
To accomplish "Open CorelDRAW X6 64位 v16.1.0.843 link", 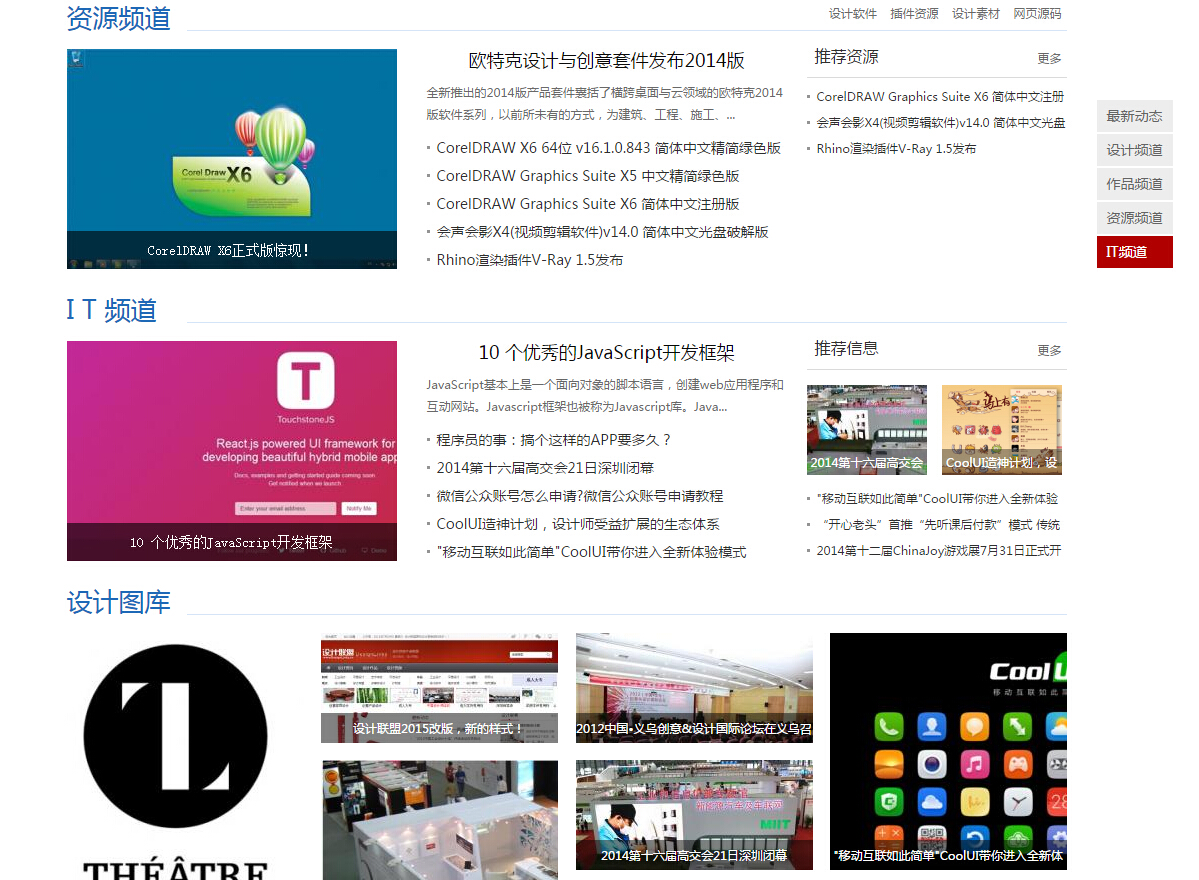I will pyautogui.click(x=608, y=148).
